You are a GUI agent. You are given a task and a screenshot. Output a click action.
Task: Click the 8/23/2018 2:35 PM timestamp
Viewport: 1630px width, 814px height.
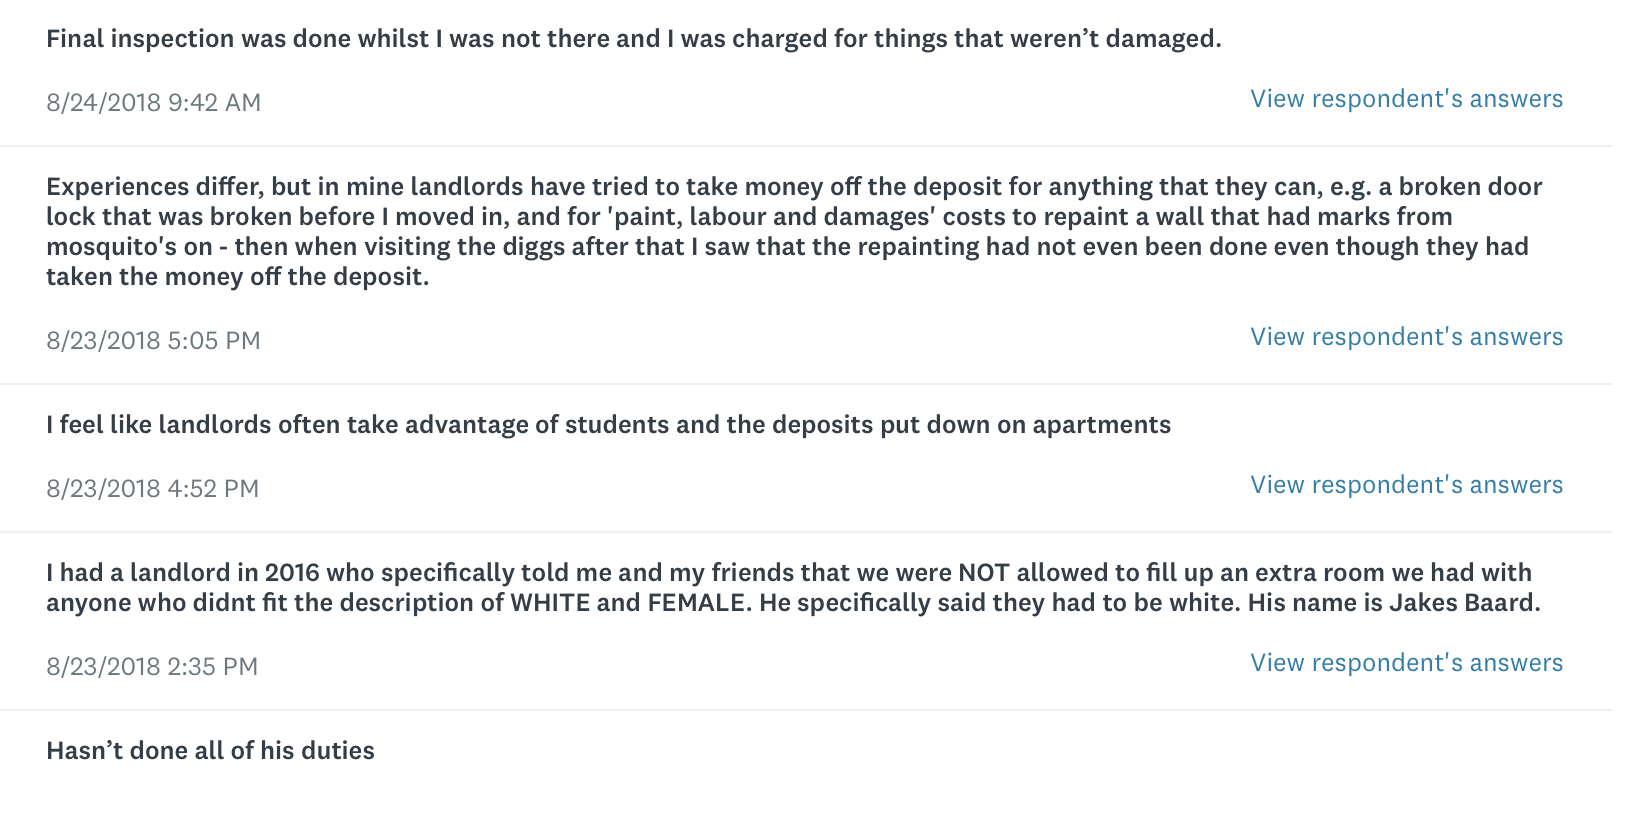click(152, 667)
